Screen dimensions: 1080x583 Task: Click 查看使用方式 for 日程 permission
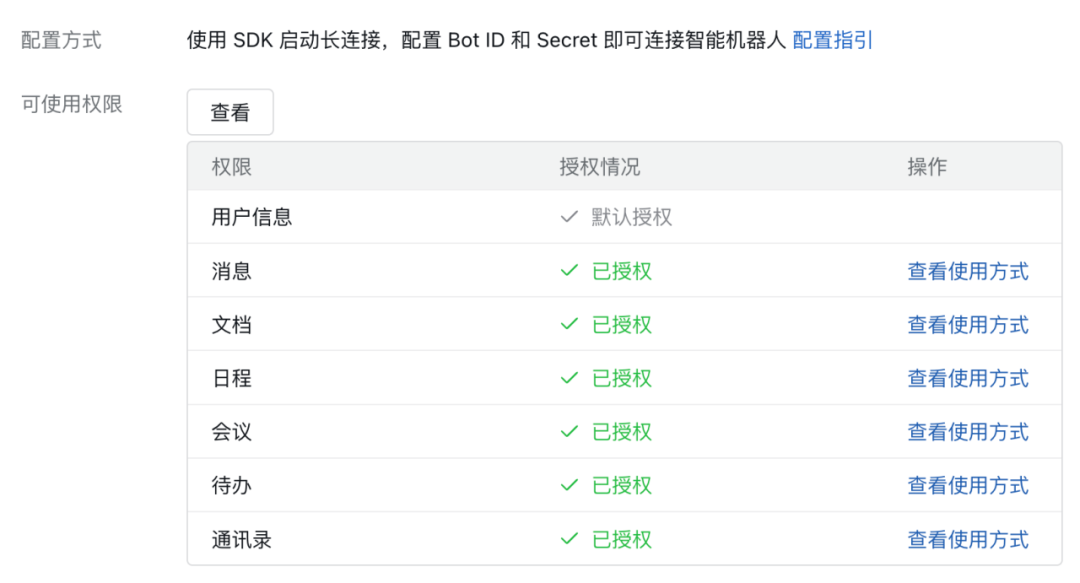pos(967,378)
